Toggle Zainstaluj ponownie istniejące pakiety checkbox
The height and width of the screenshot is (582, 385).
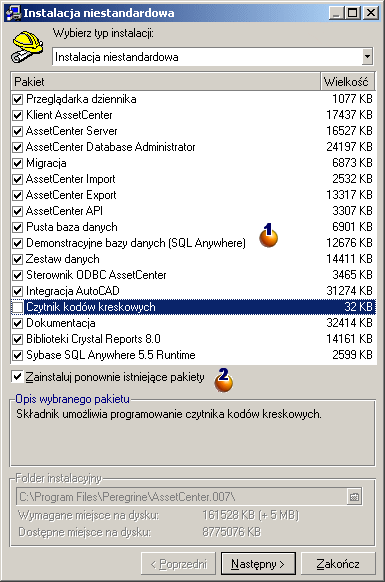[x=17, y=376]
